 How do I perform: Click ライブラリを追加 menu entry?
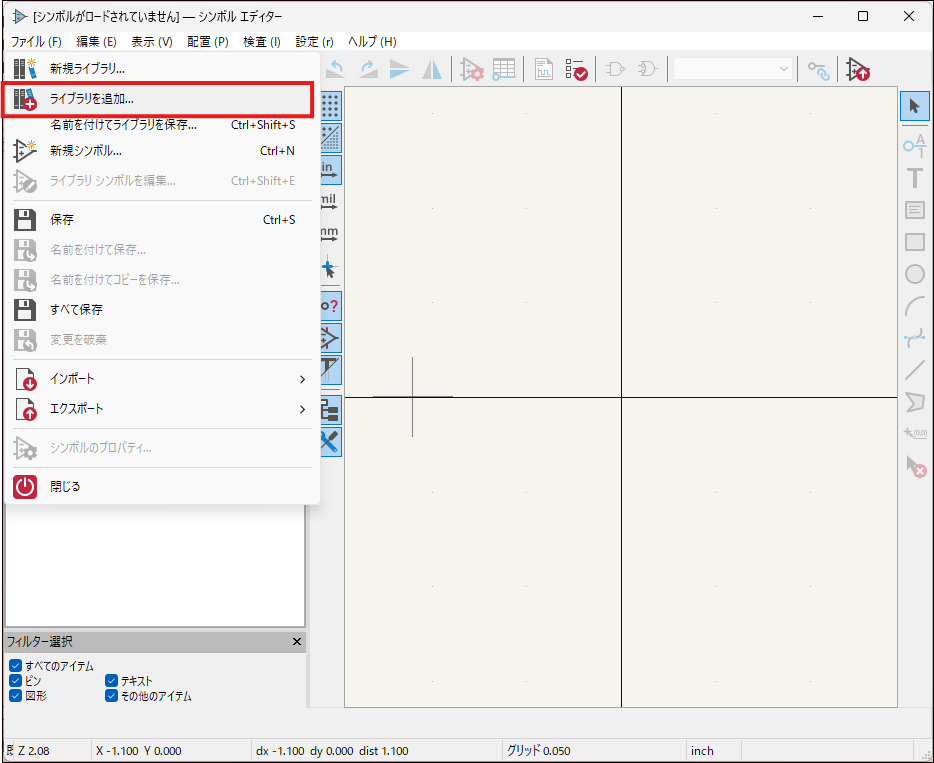[160, 99]
